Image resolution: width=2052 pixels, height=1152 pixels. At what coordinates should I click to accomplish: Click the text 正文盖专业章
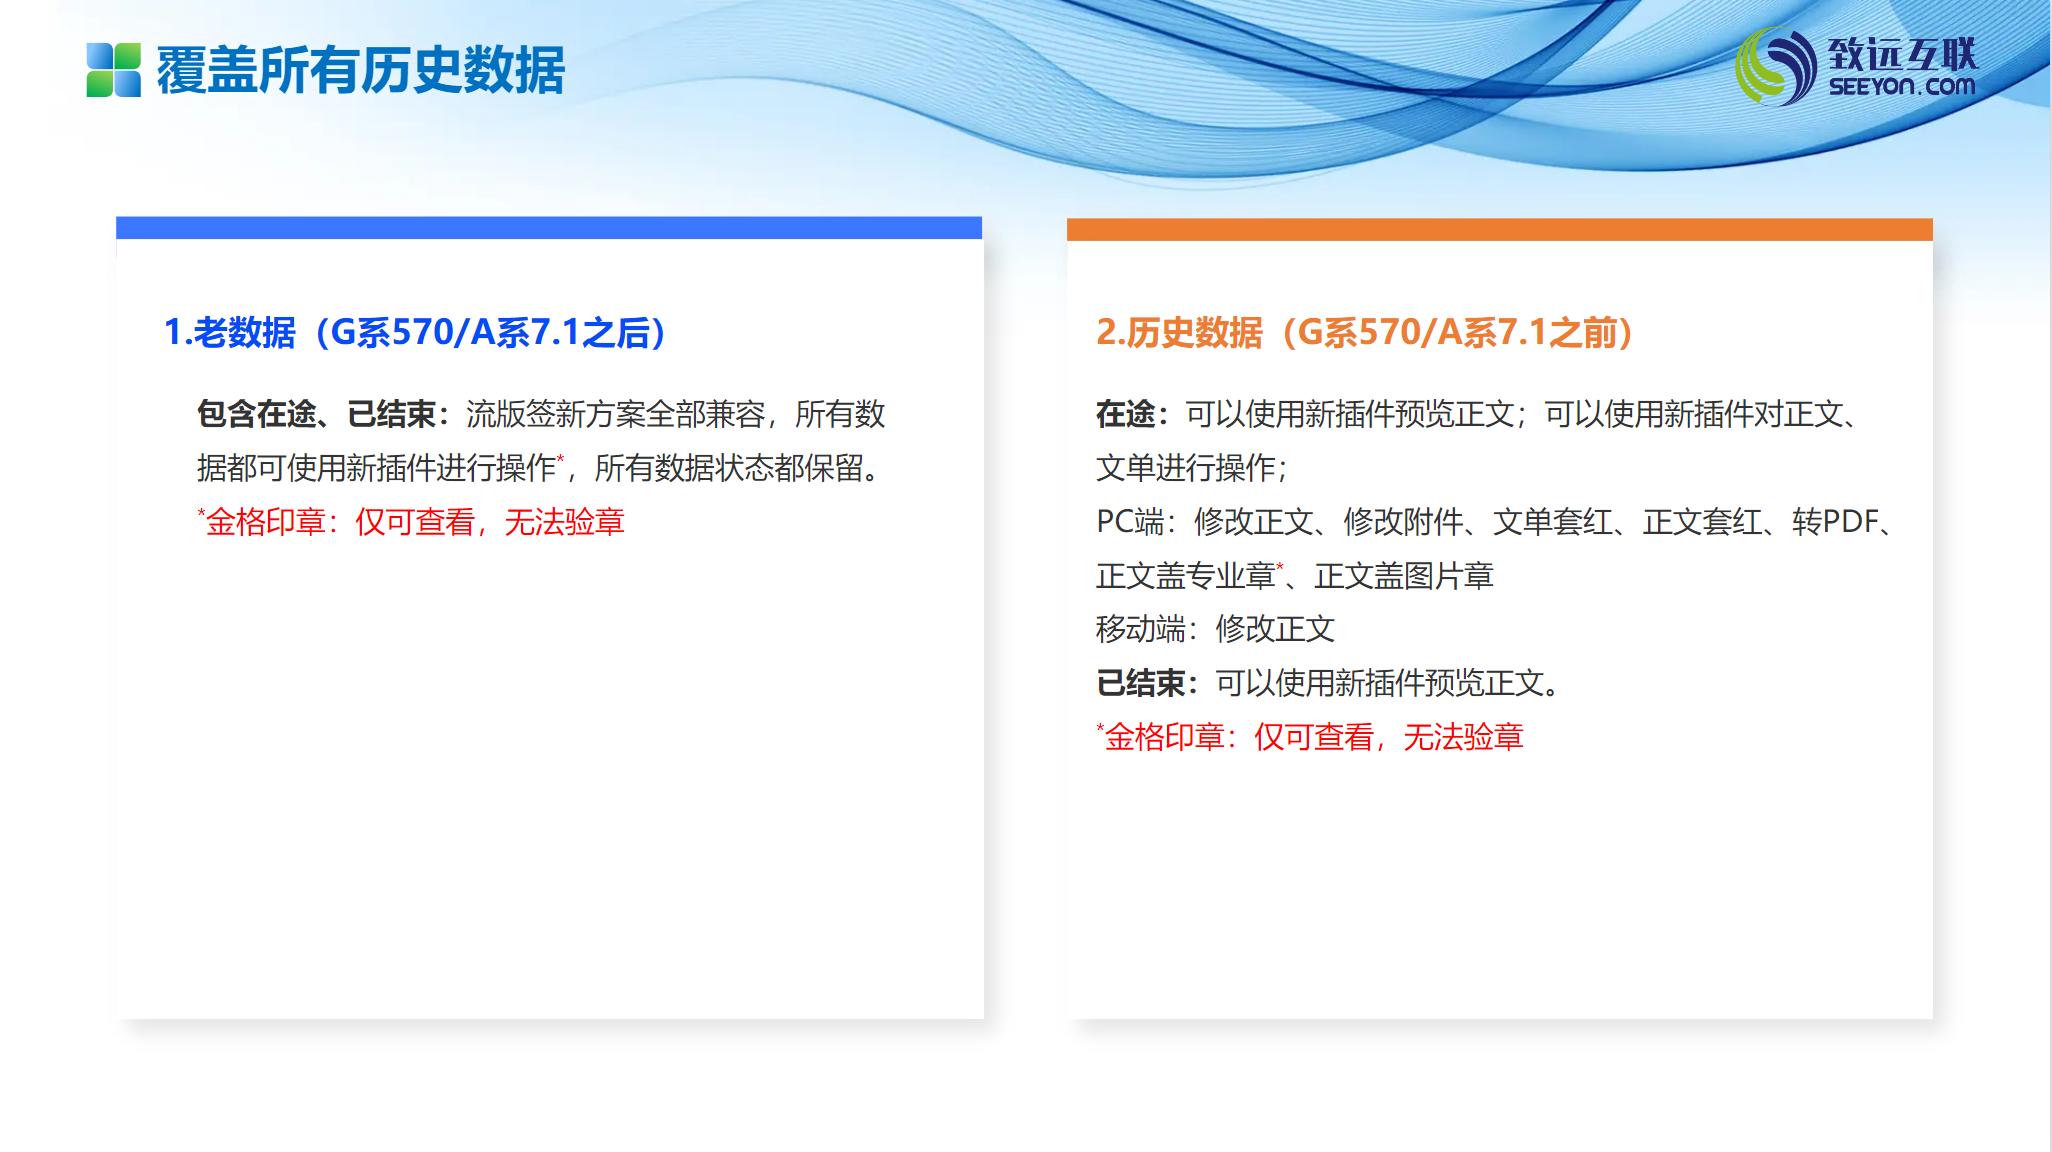point(1186,576)
